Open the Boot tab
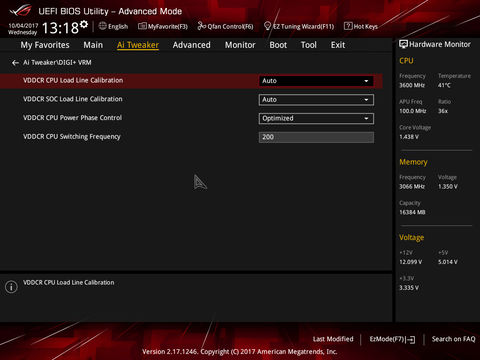 pos(278,45)
